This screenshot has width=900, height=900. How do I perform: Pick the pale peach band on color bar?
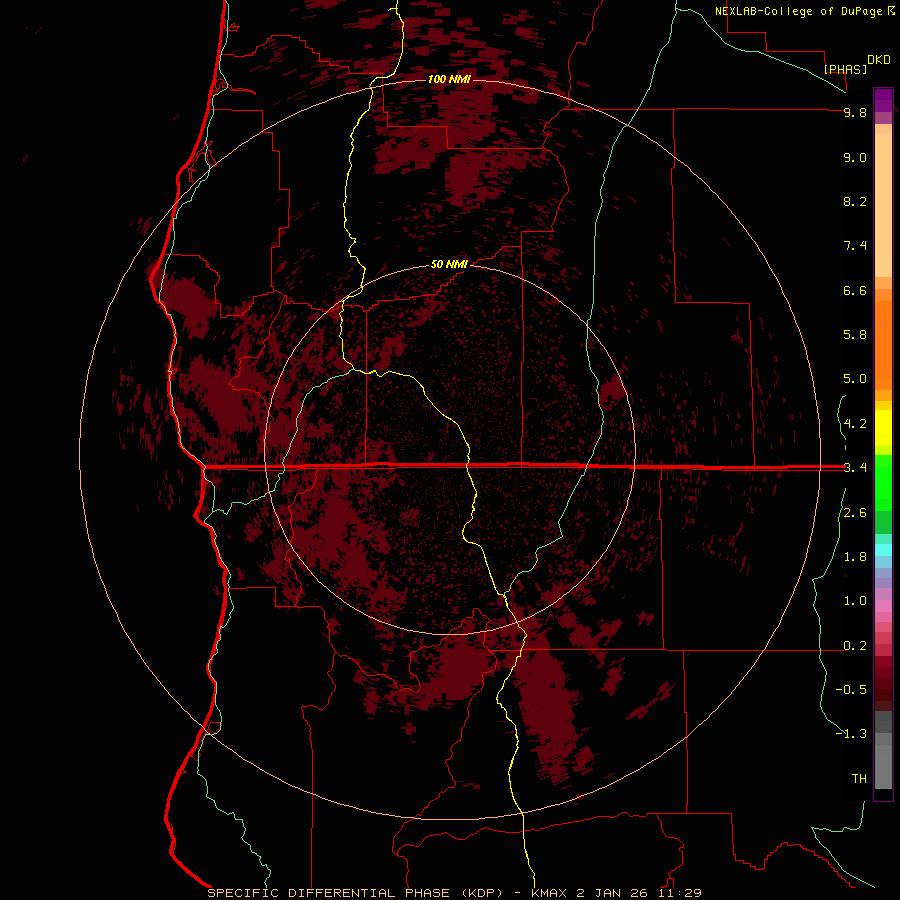click(883, 205)
